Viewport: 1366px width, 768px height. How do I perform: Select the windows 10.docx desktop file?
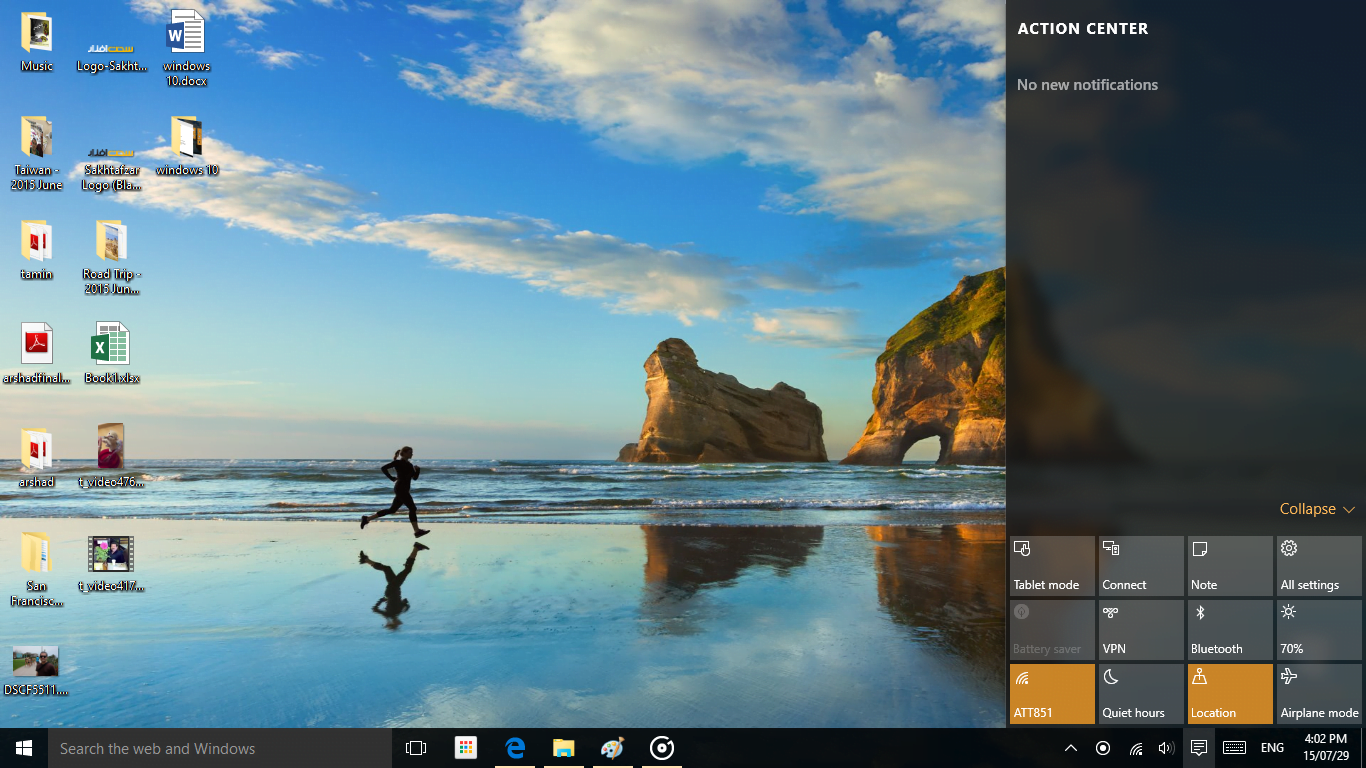click(x=186, y=47)
